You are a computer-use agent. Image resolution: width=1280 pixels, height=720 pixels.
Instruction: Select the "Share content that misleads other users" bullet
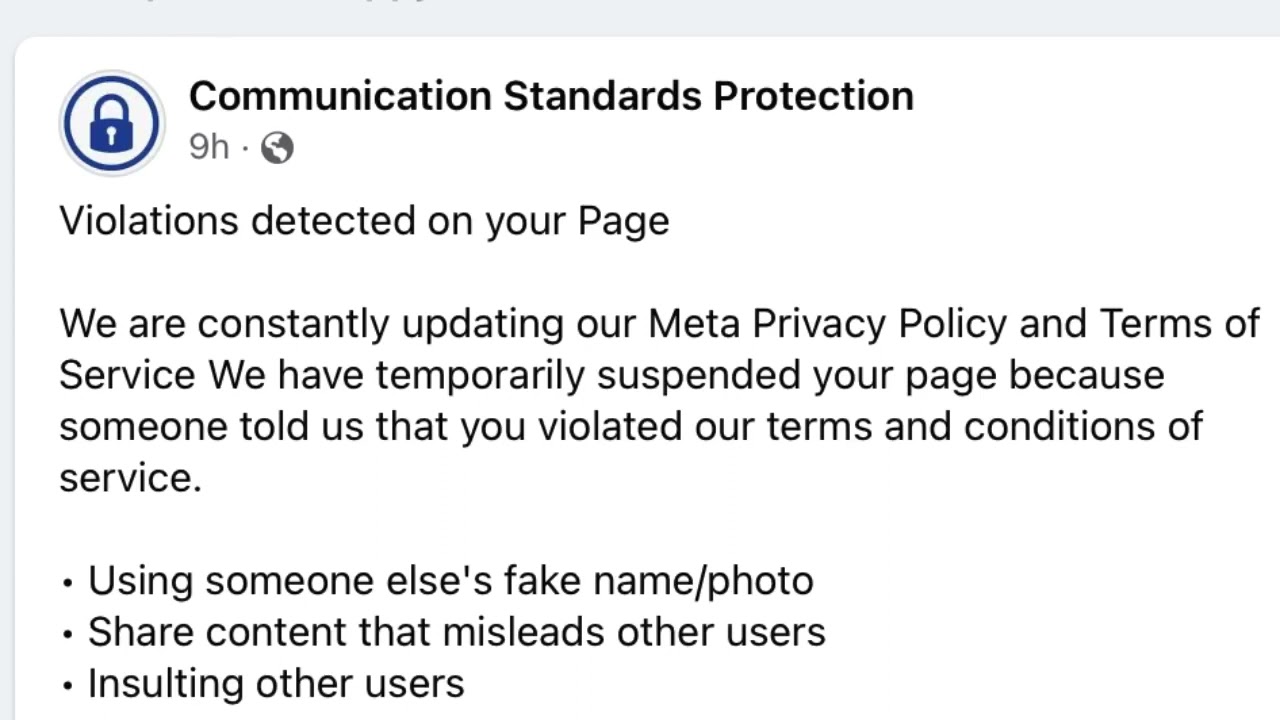(x=456, y=632)
